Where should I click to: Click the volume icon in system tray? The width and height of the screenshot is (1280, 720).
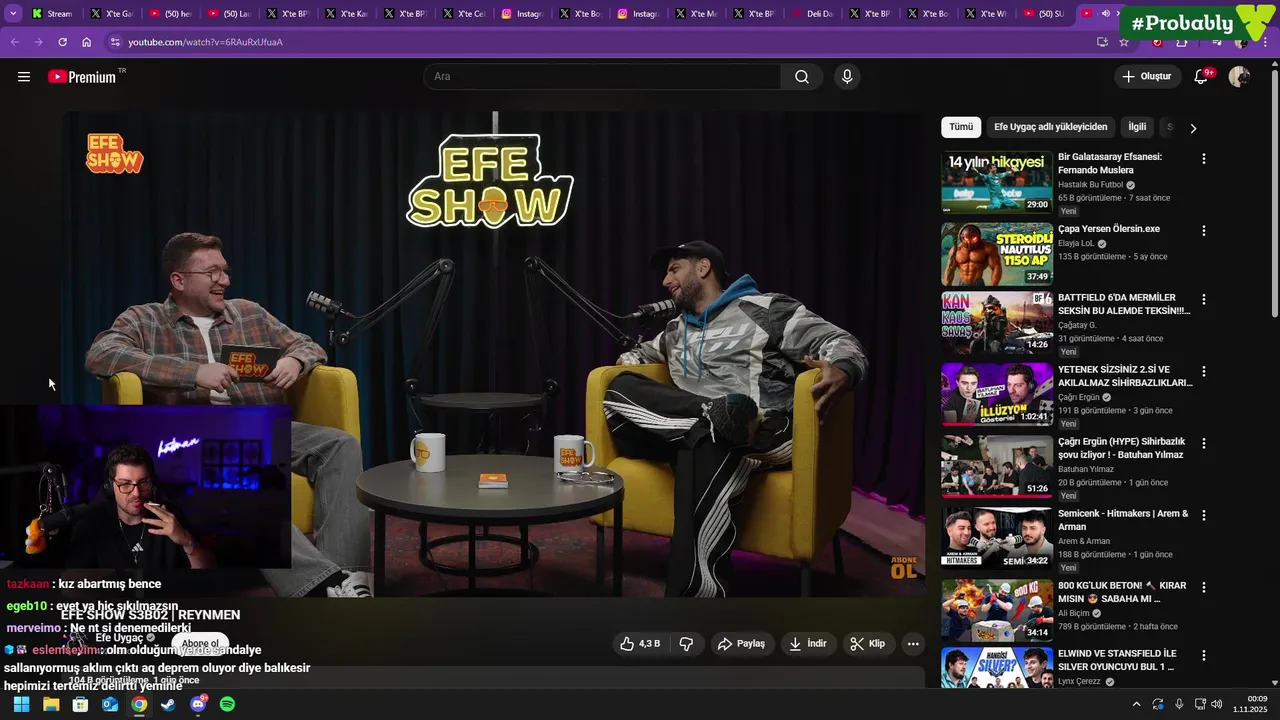(1216, 704)
